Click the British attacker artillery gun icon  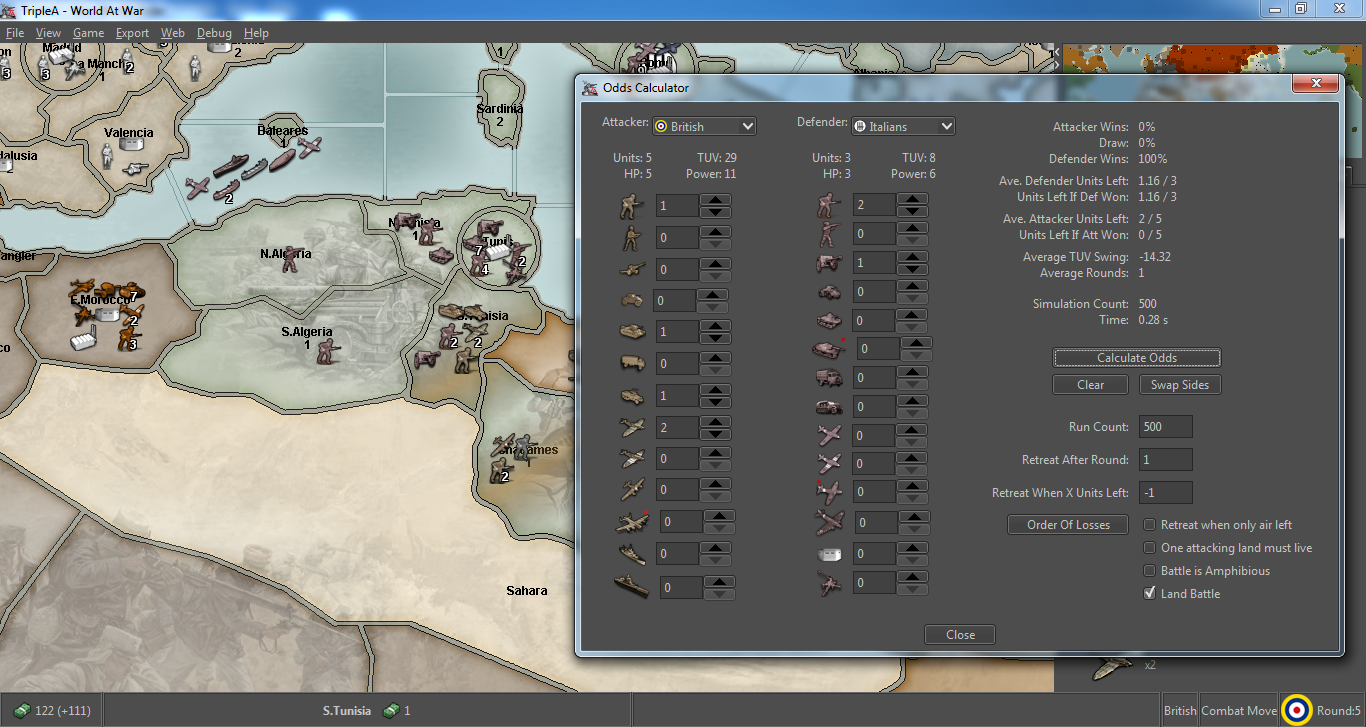(x=630, y=269)
